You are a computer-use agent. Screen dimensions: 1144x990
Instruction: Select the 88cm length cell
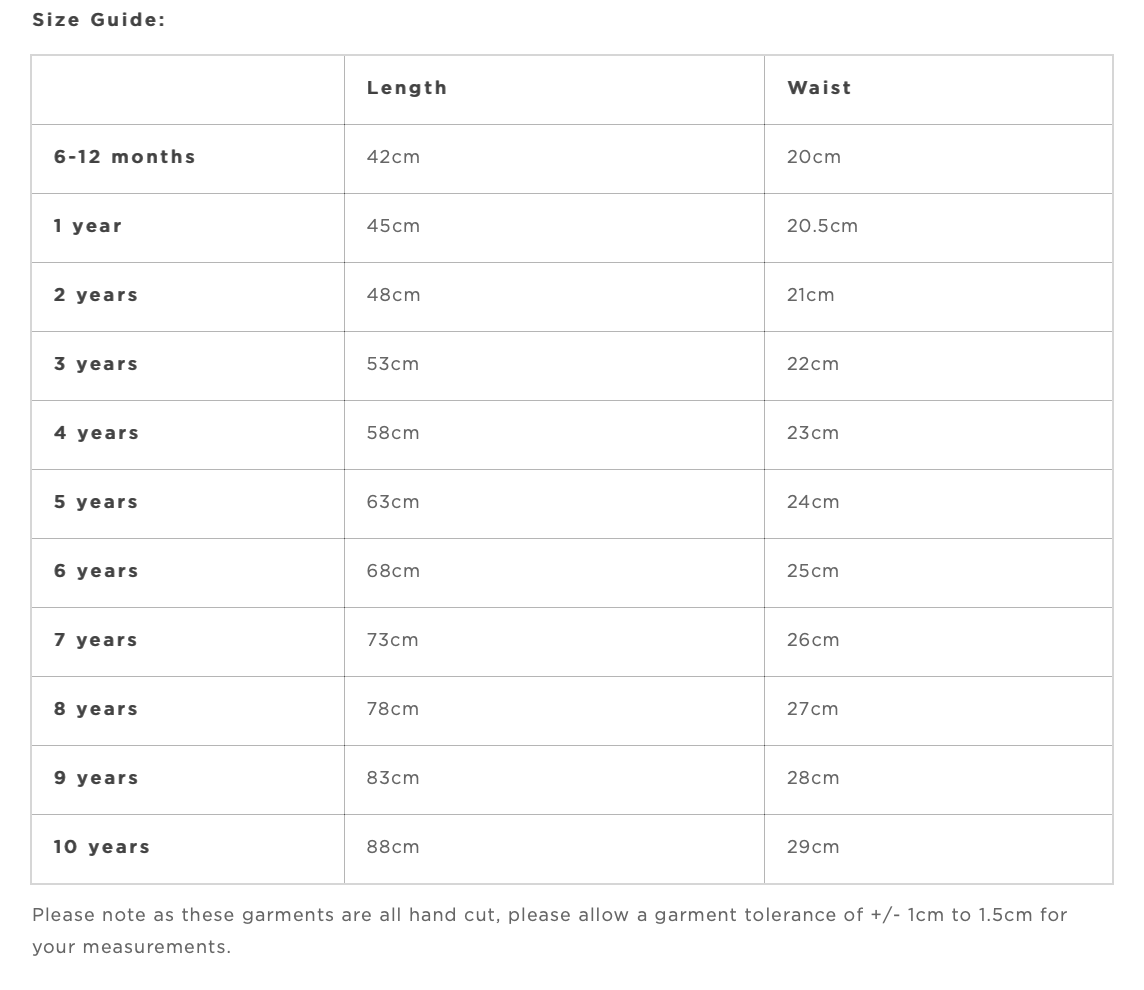click(x=393, y=847)
